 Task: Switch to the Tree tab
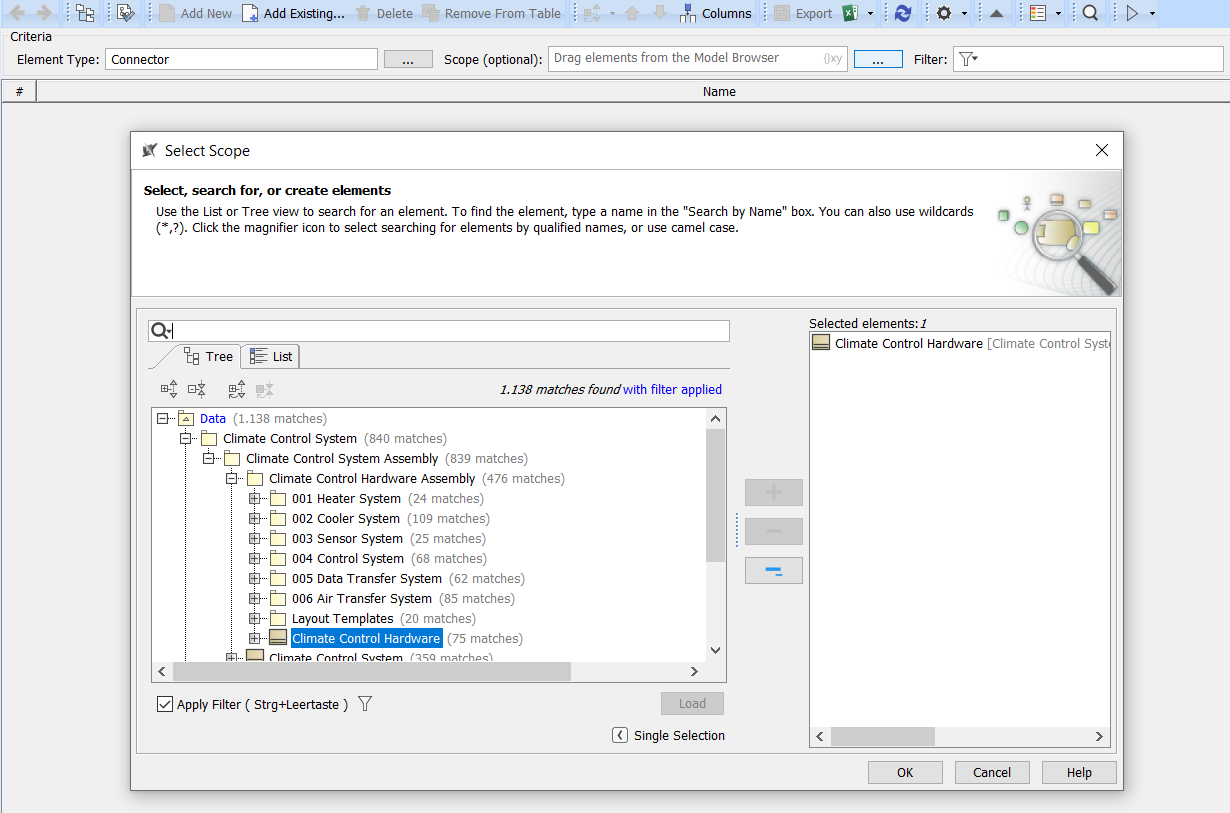pos(208,356)
